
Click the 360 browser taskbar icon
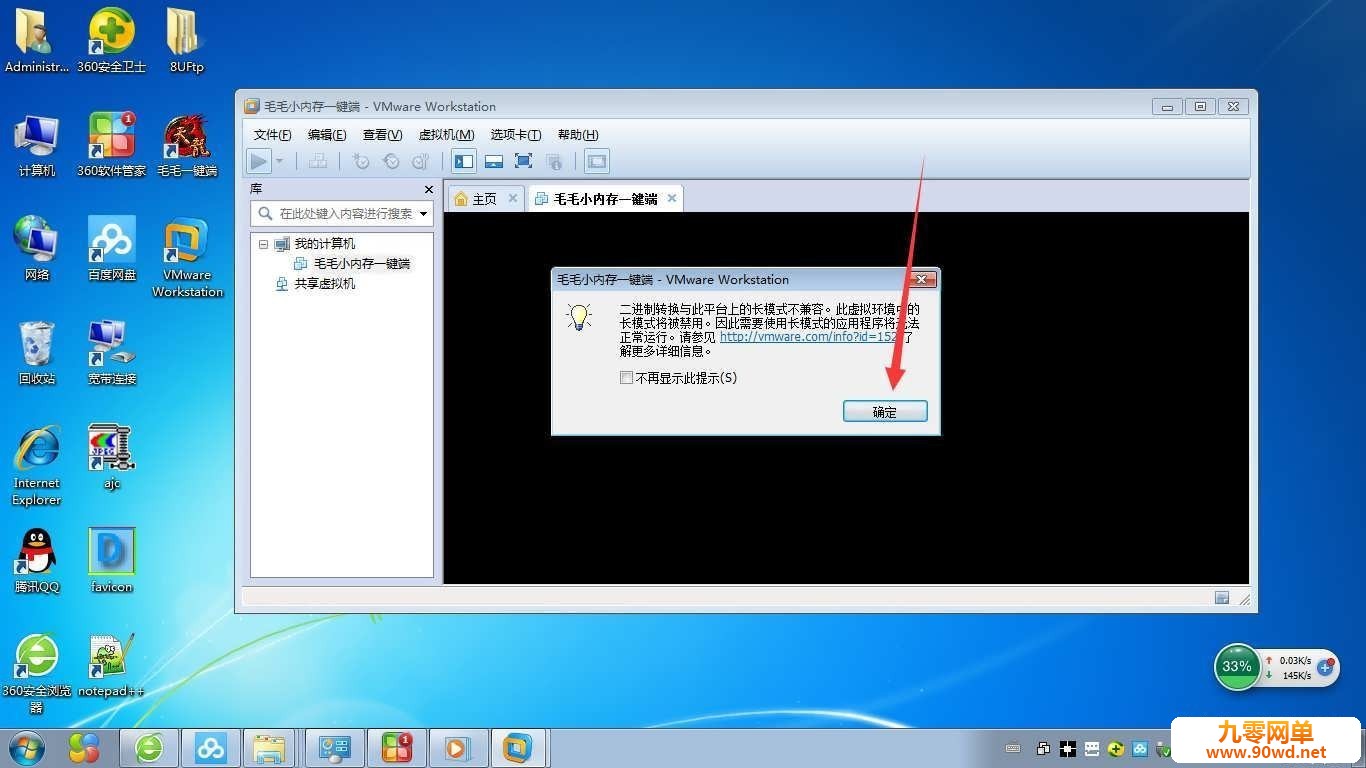150,748
